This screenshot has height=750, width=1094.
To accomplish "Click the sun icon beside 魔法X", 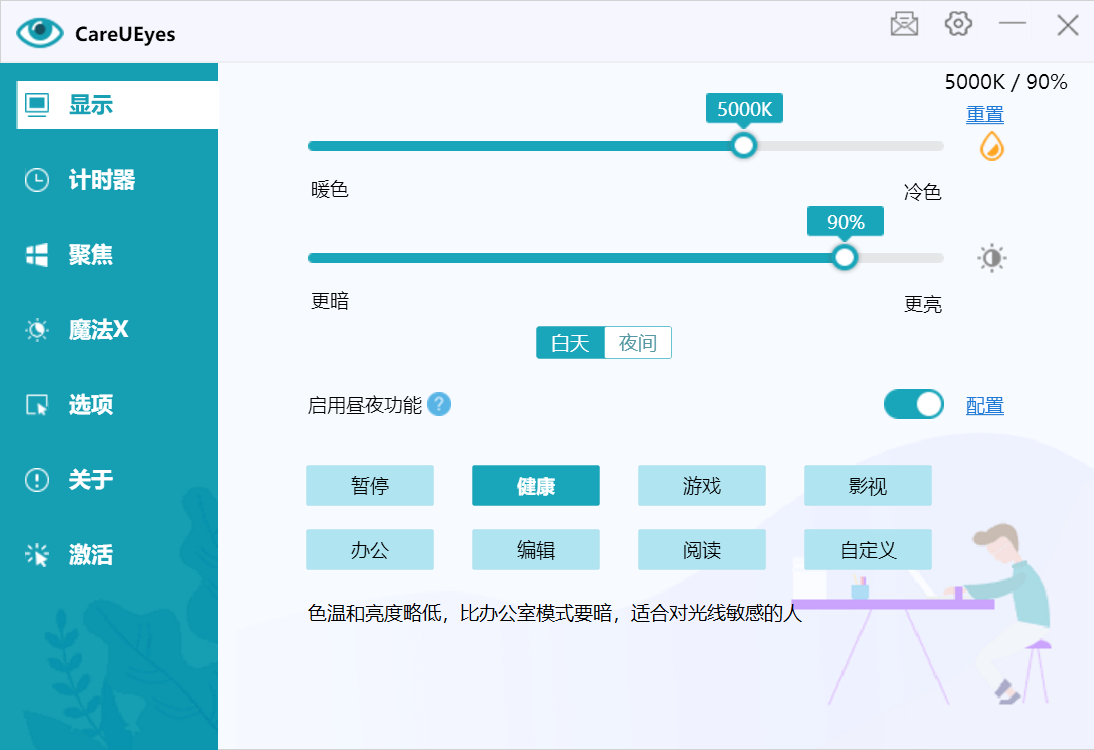I will 37,329.
